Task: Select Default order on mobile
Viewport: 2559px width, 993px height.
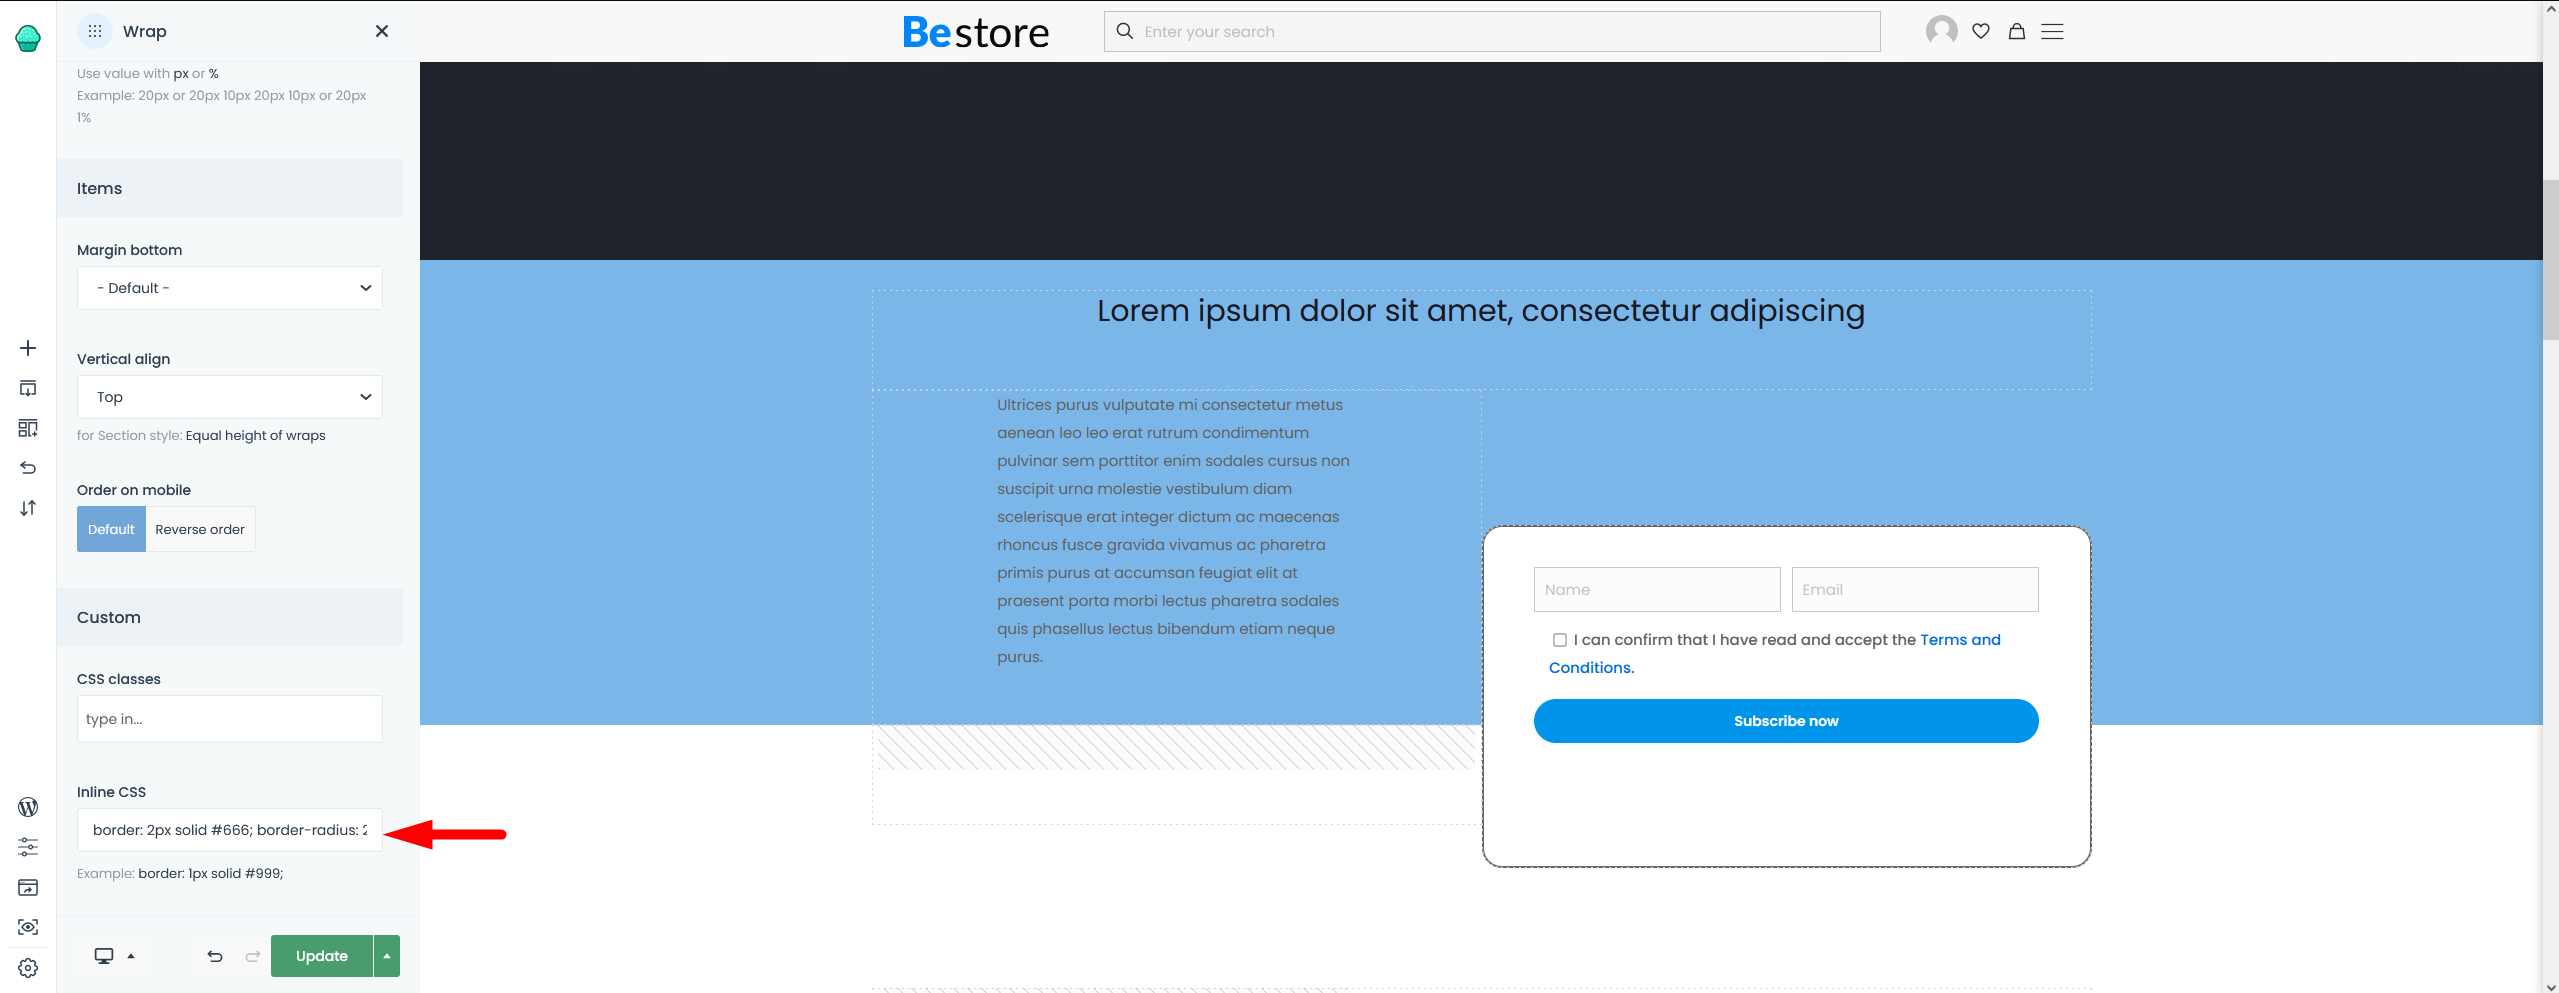Action: [111, 529]
